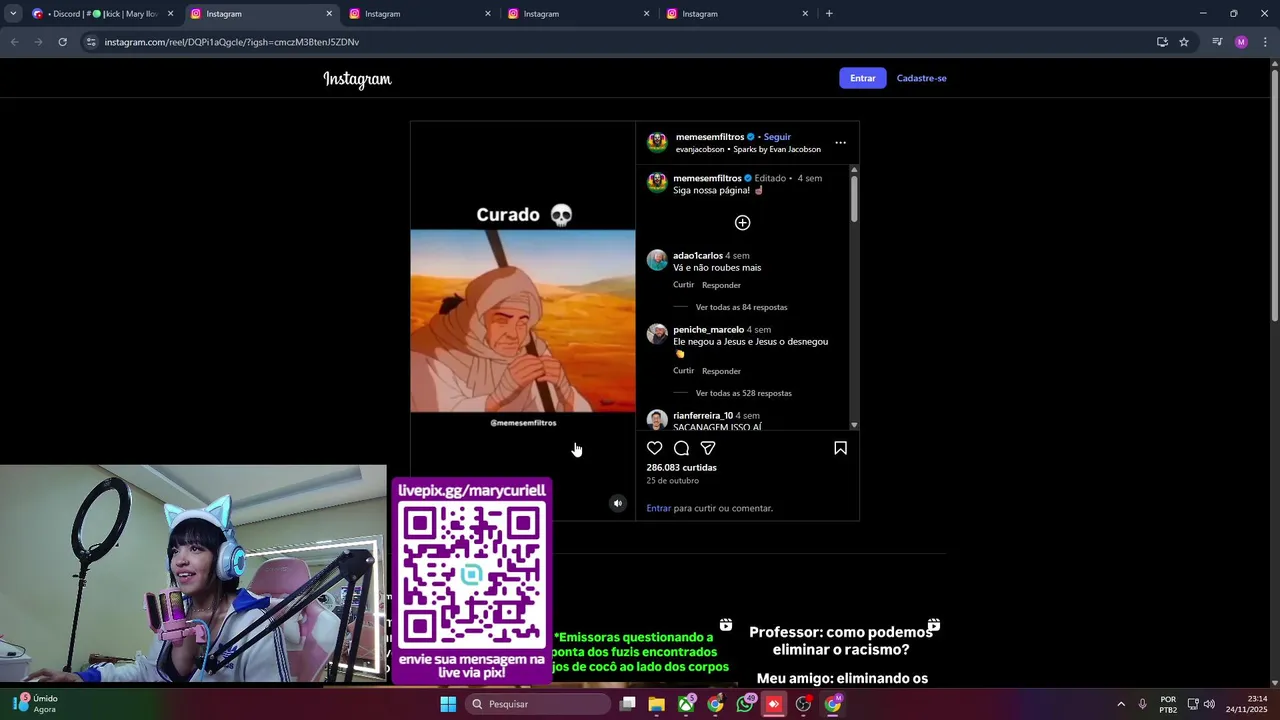Open the comment bubble icon
Screen dimensions: 1280x720
point(681,448)
